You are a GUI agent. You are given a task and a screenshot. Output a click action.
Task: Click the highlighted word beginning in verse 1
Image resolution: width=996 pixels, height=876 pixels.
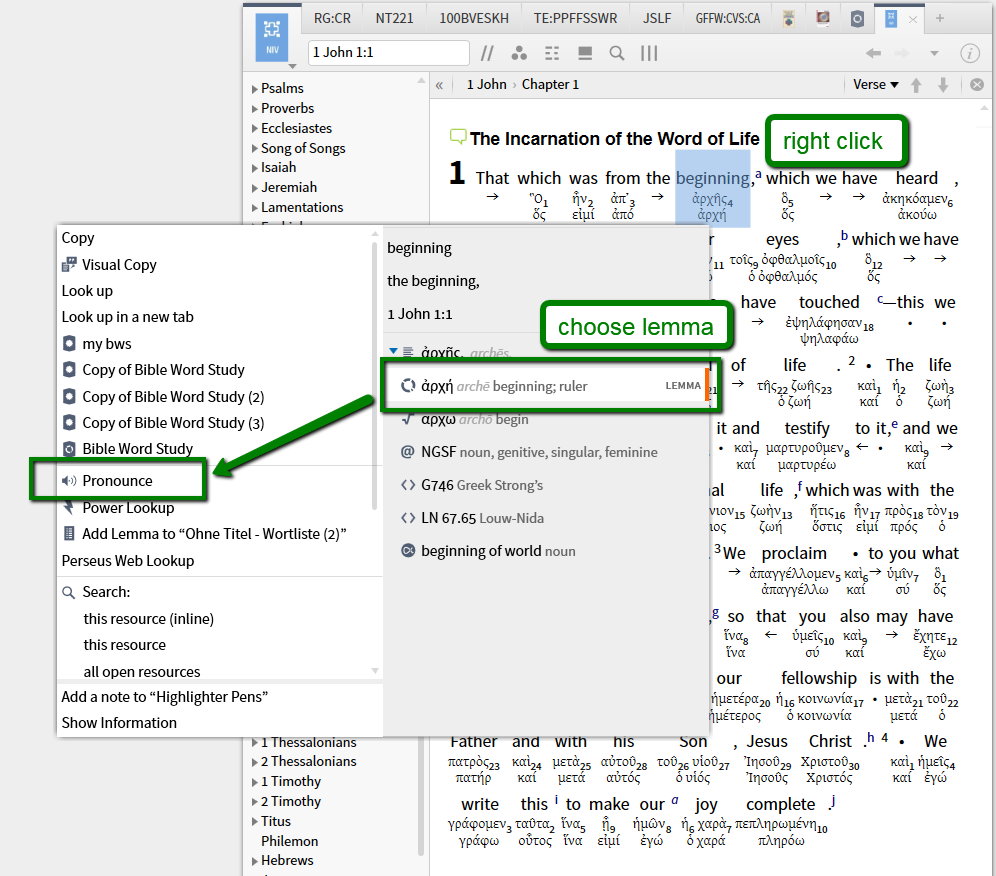pyautogui.click(x=713, y=179)
